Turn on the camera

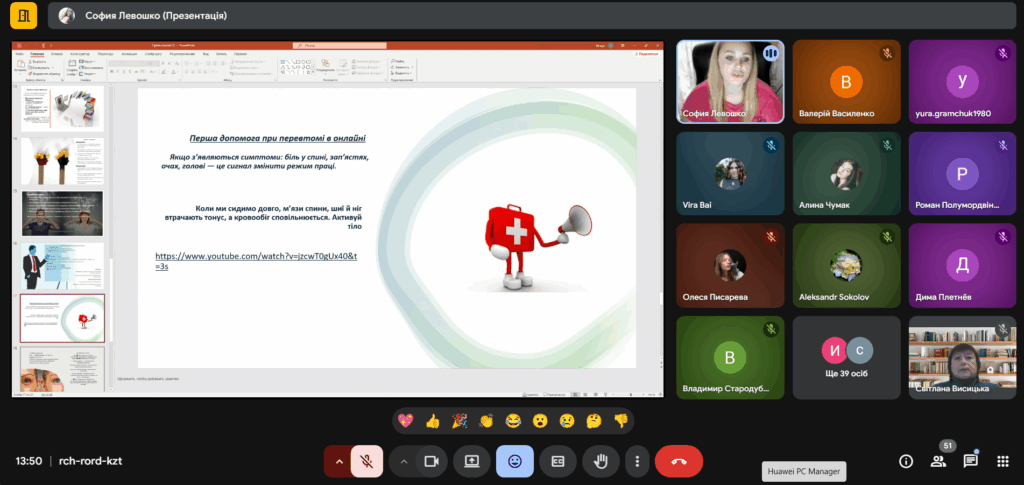click(432, 461)
